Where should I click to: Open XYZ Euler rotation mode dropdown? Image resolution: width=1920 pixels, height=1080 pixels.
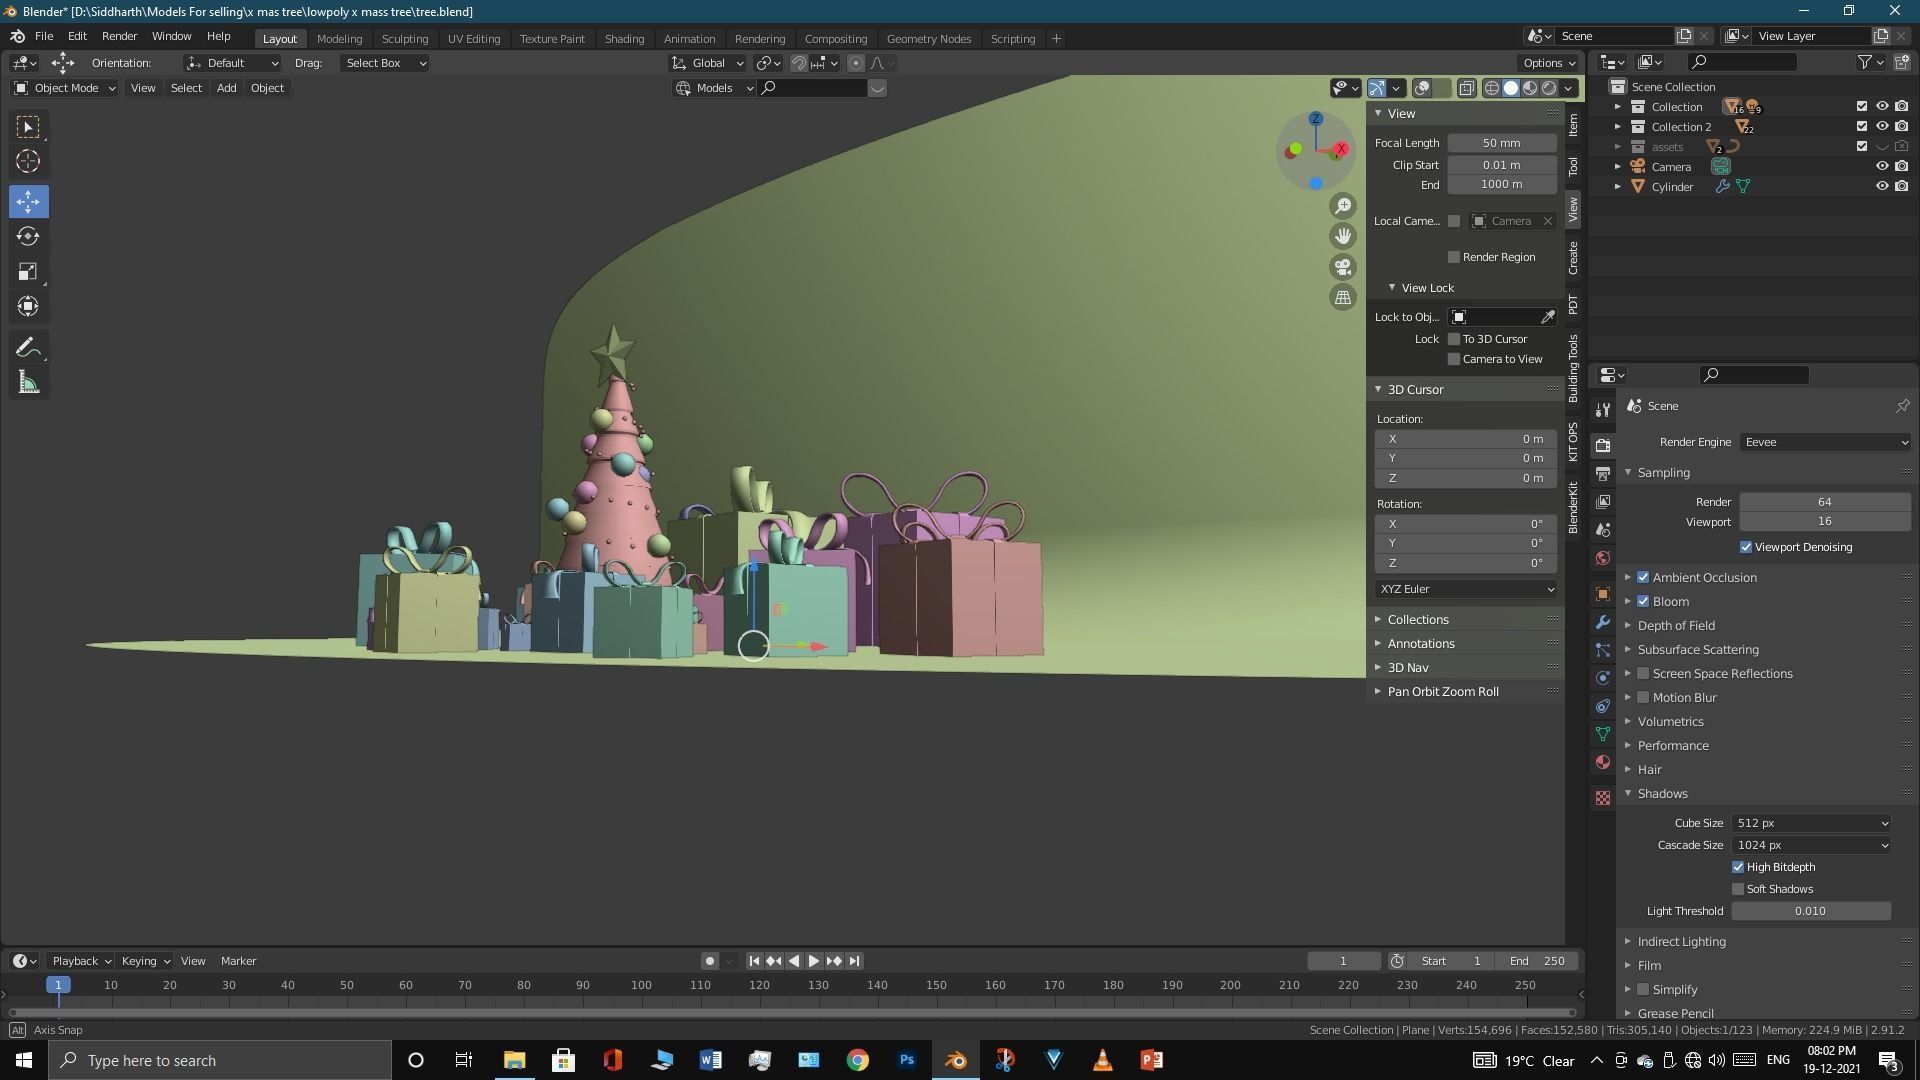(1466, 589)
